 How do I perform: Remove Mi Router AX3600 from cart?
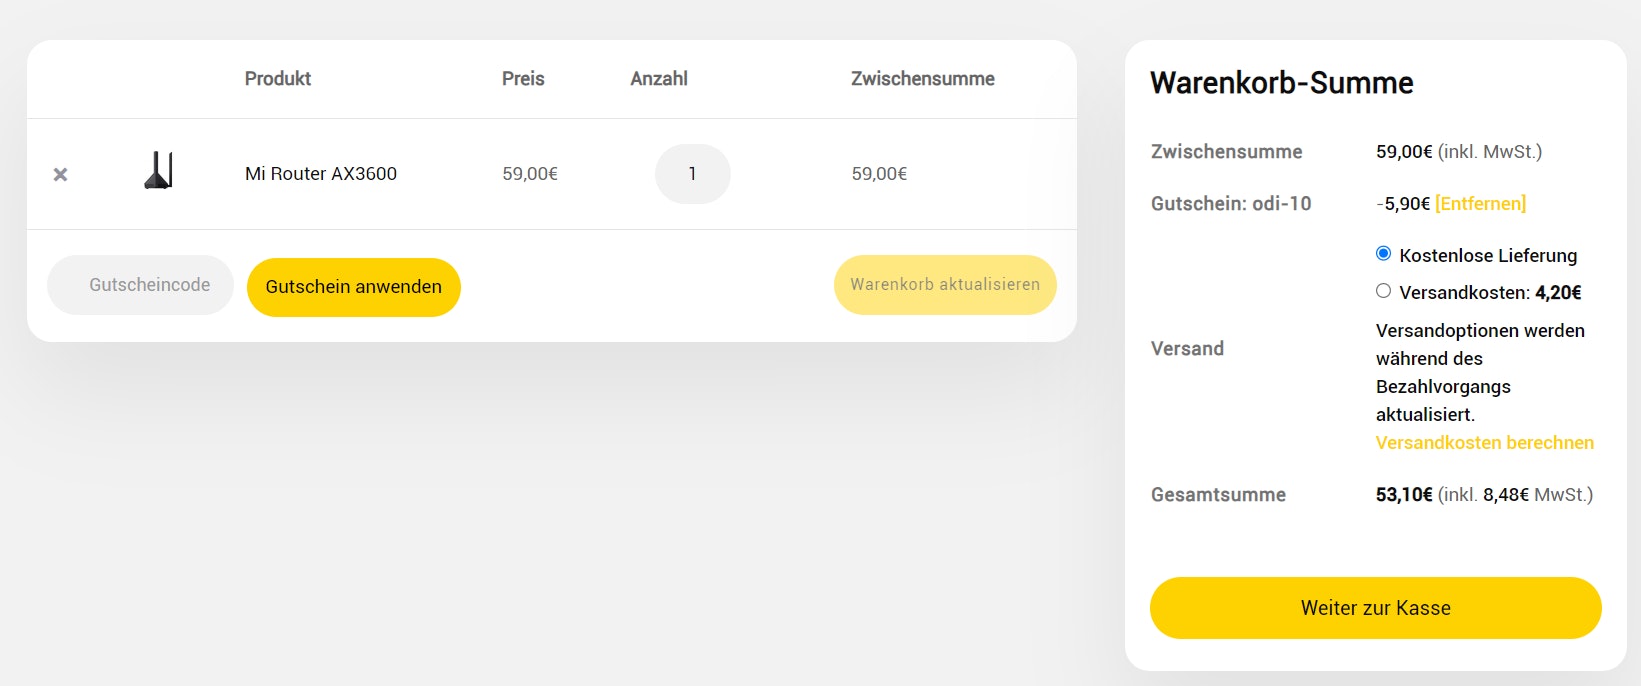coord(60,175)
